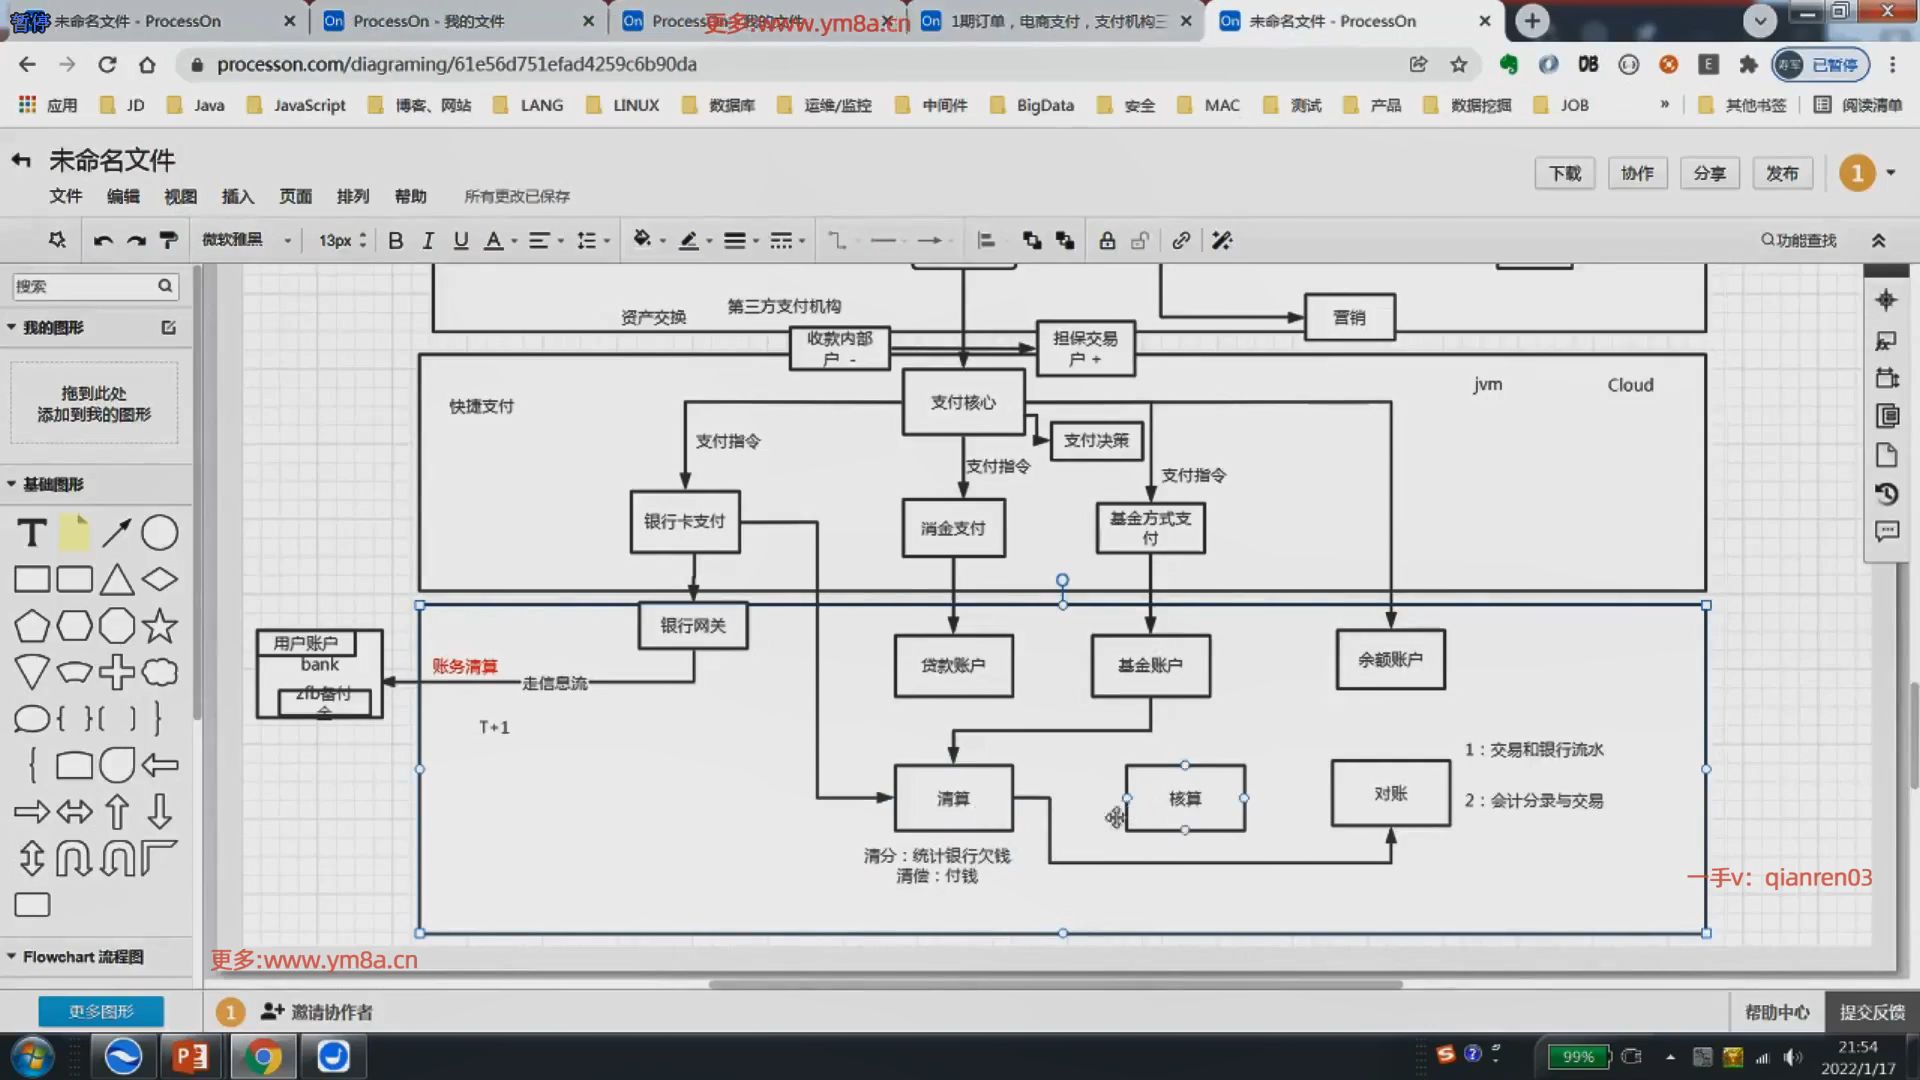Open the comments icon in right sidebar
The image size is (1920, 1080).
[x=1886, y=532]
